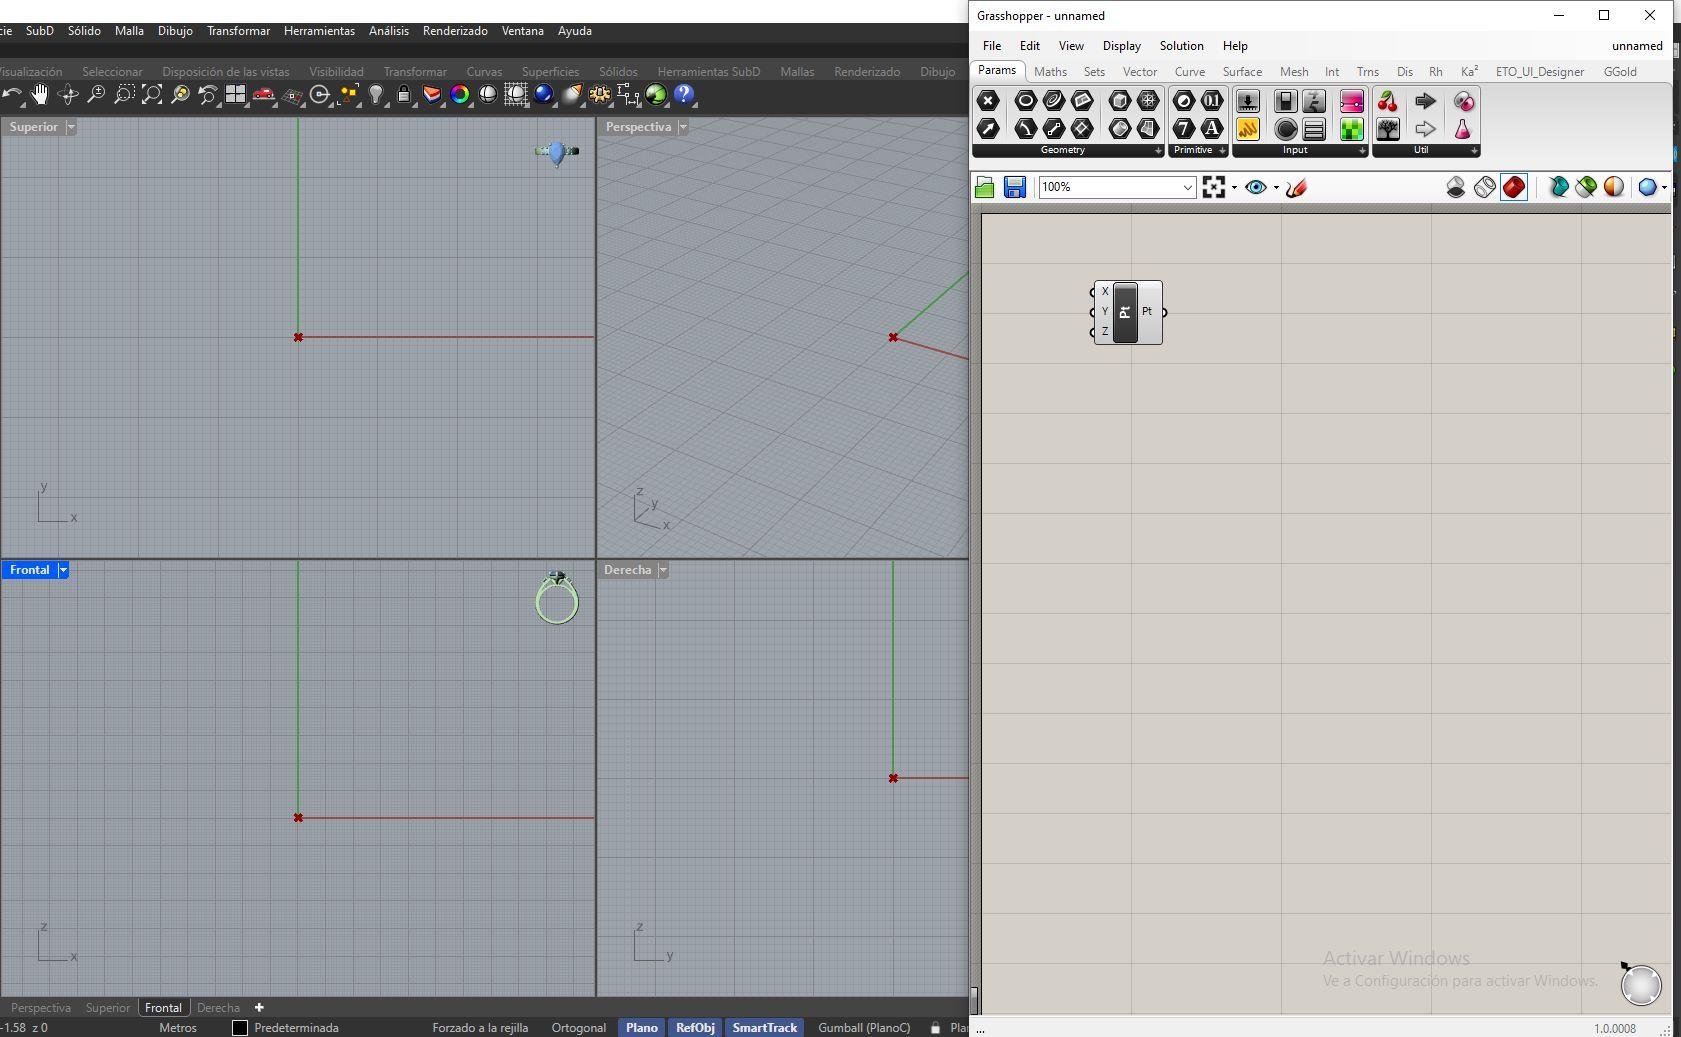Click the red car icon in Rhino toolbar
Image resolution: width=1681 pixels, height=1037 pixels.
click(264, 95)
